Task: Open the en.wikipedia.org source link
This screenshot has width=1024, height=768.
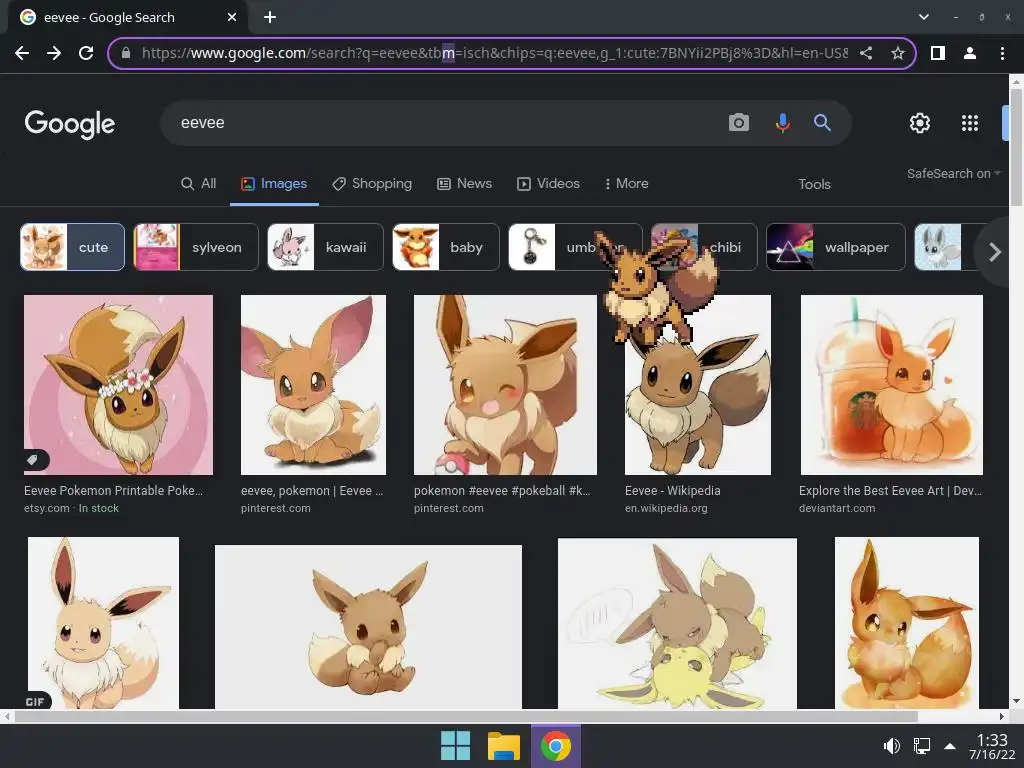Action: point(666,508)
